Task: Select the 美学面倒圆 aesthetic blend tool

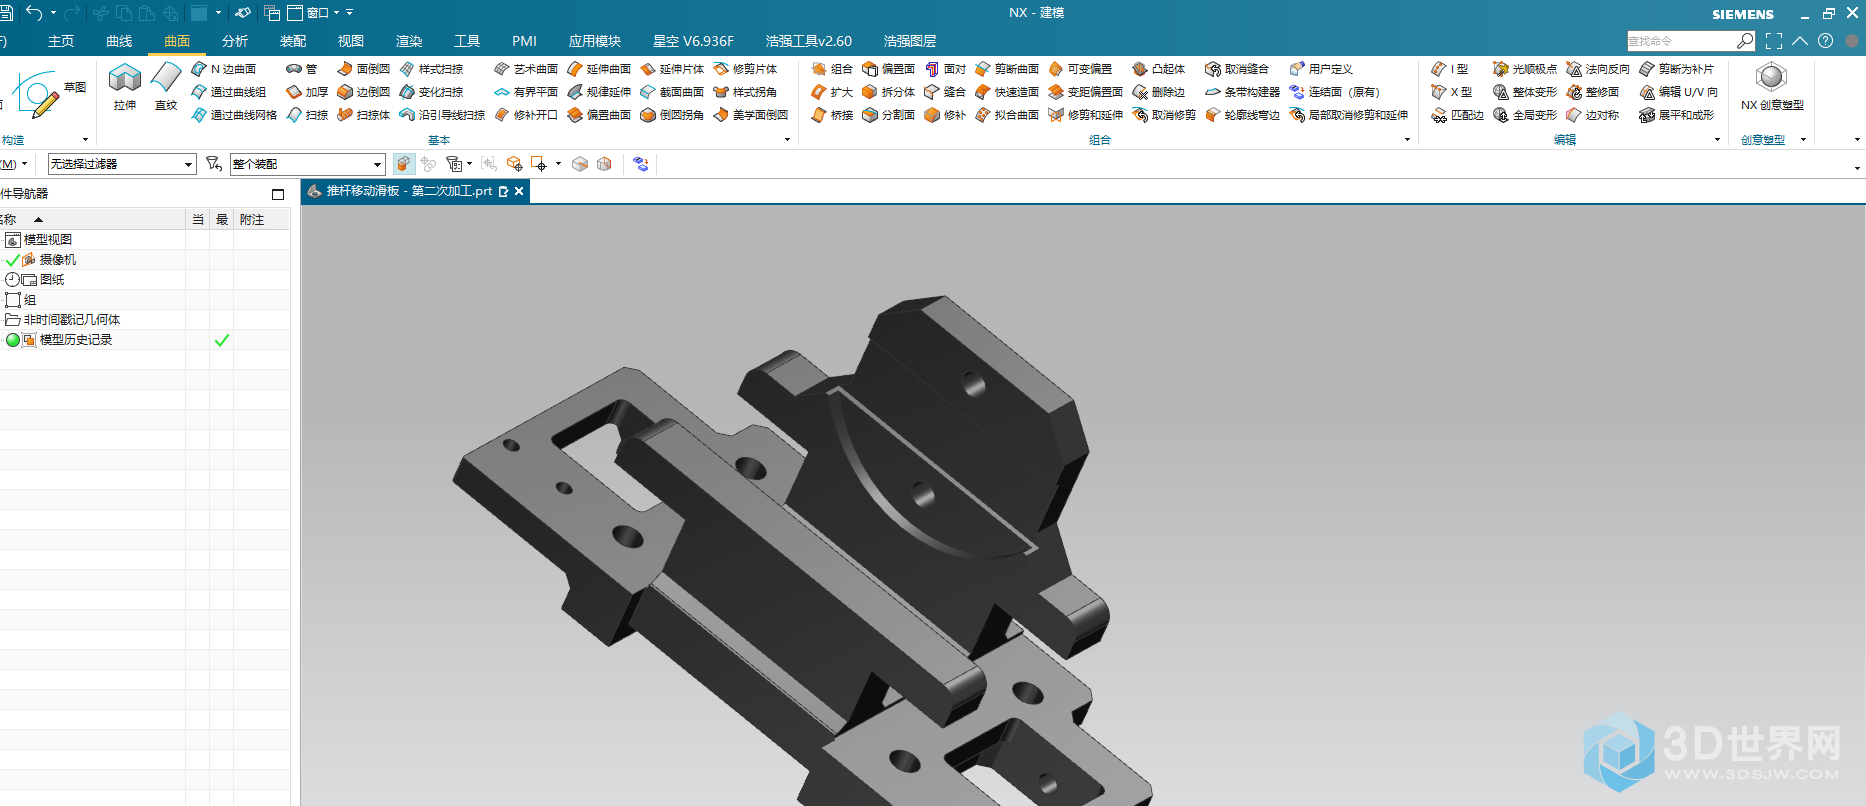Action: point(750,115)
